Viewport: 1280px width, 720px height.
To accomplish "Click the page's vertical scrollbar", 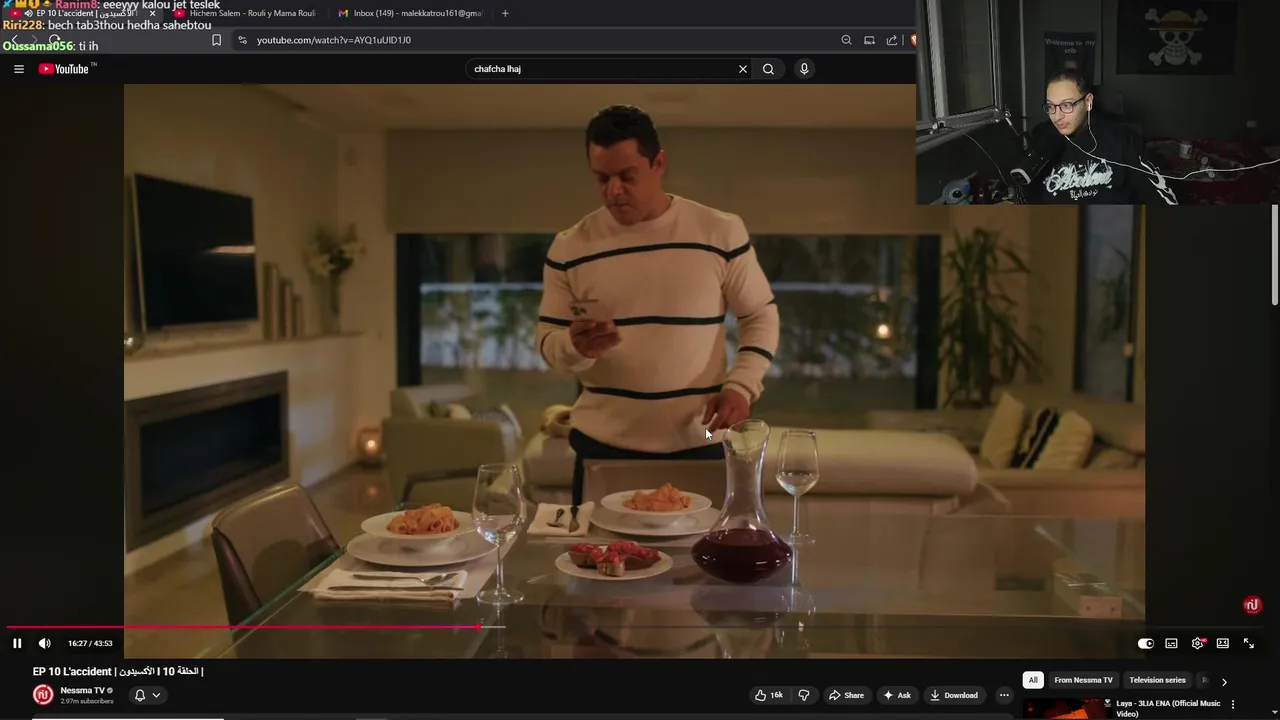I will coord(1275,255).
